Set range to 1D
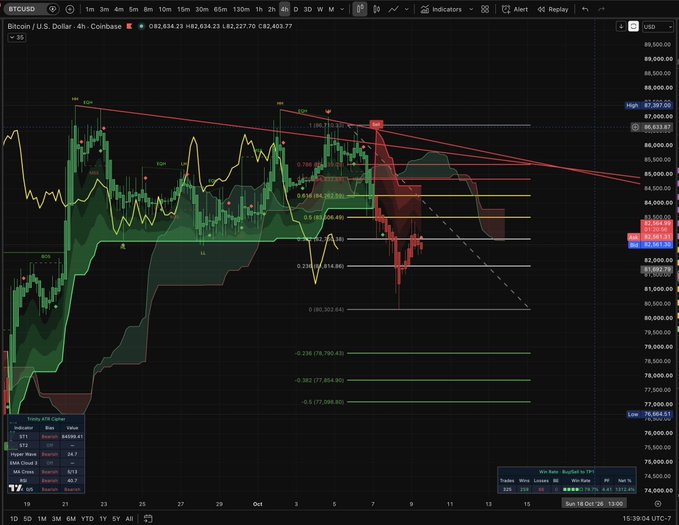This screenshot has width=679, height=525. [14, 519]
